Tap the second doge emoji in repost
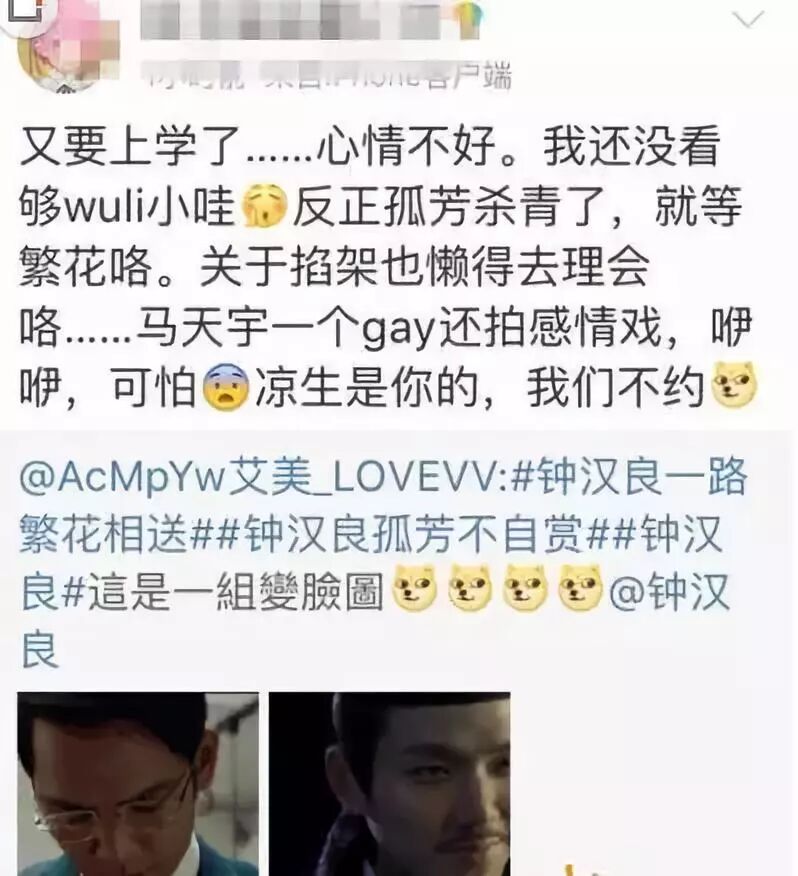This screenshot has width=798, height=876. [470, 588]
